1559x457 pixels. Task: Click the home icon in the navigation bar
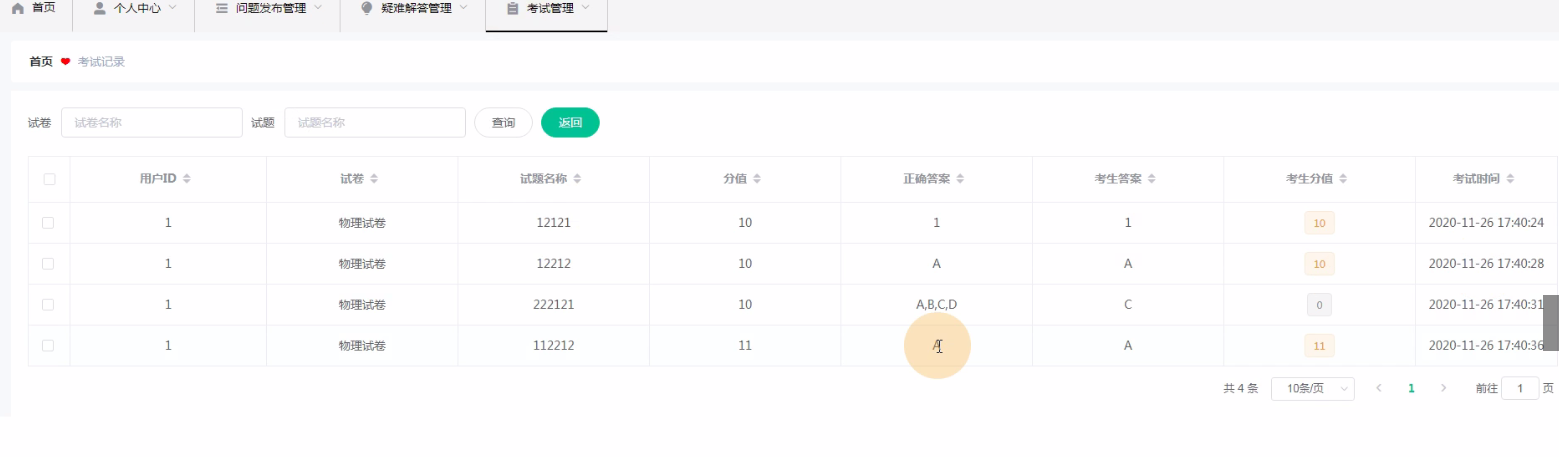(x=17, y=8)
